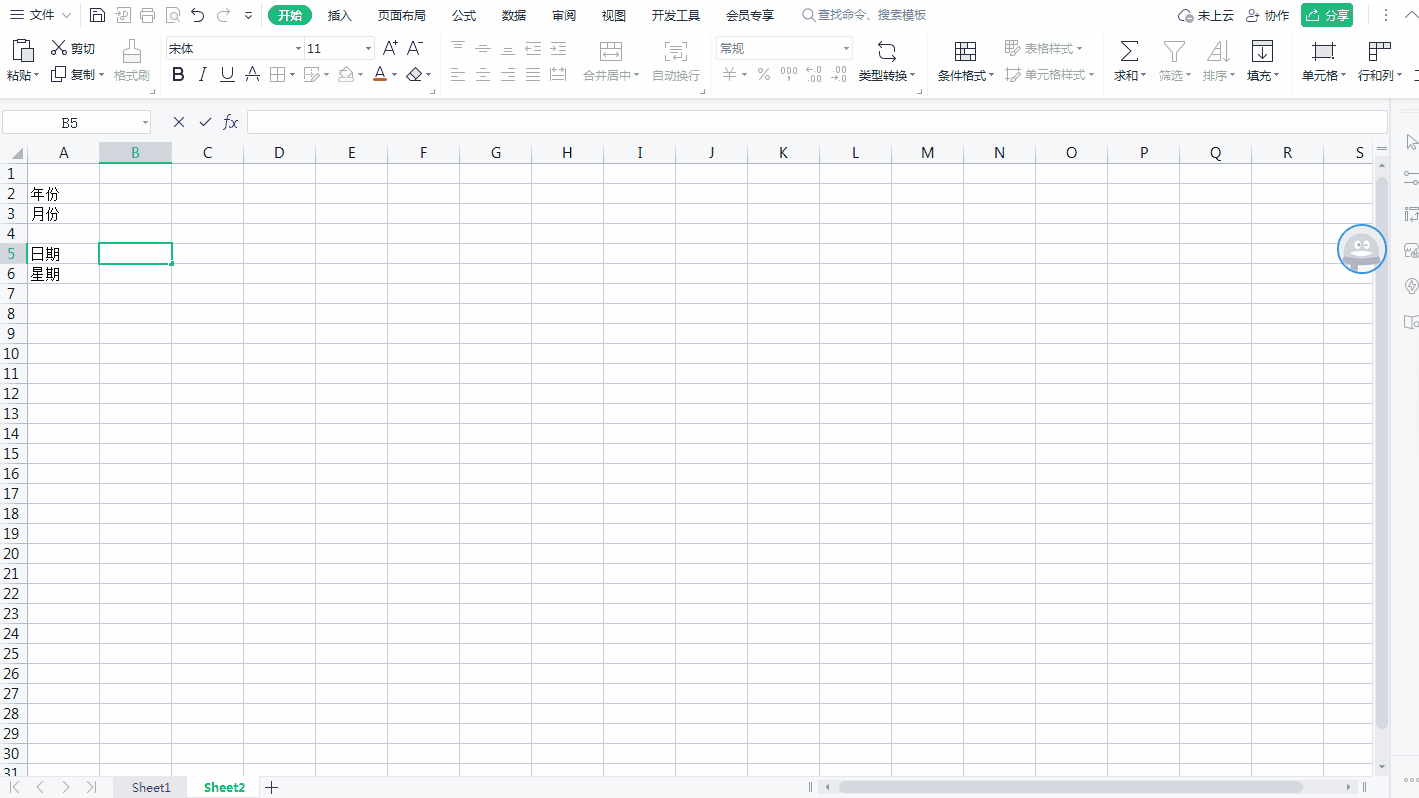Click the search commands box (查找命令)
1419x798 pixels.
864,15
